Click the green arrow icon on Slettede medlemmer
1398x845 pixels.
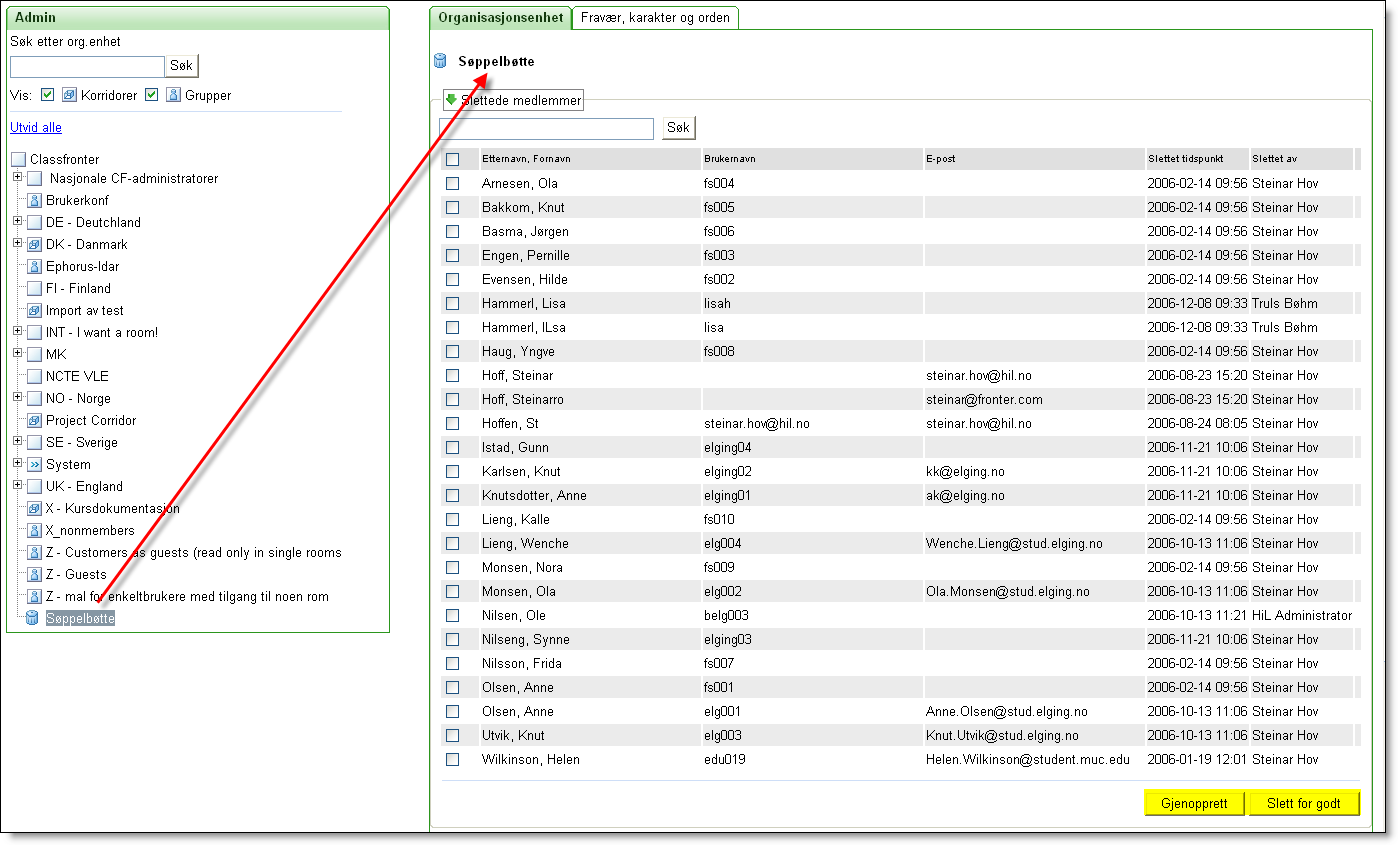(451, 100)
